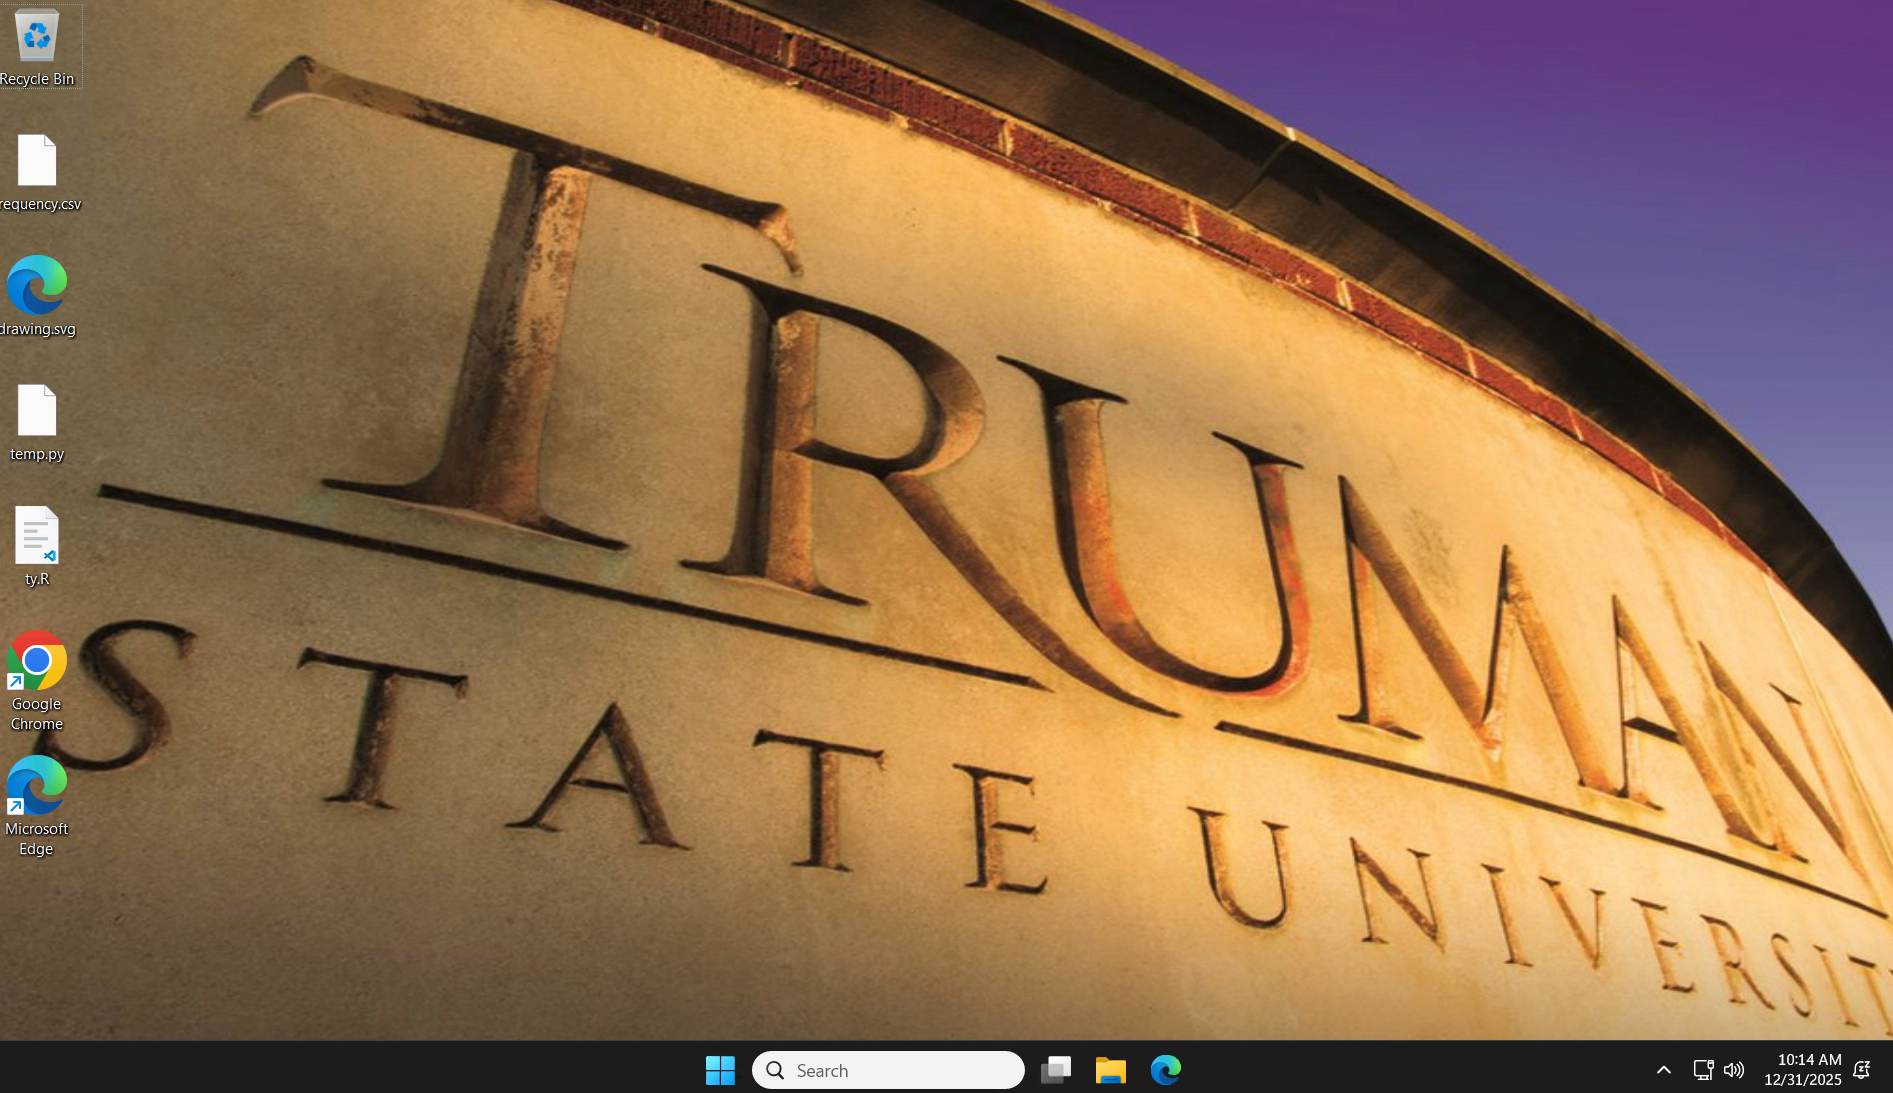Open quick settings via speaker icon
The width and height of the screenshot is (1893, 1093).
click(1733, 1070)
